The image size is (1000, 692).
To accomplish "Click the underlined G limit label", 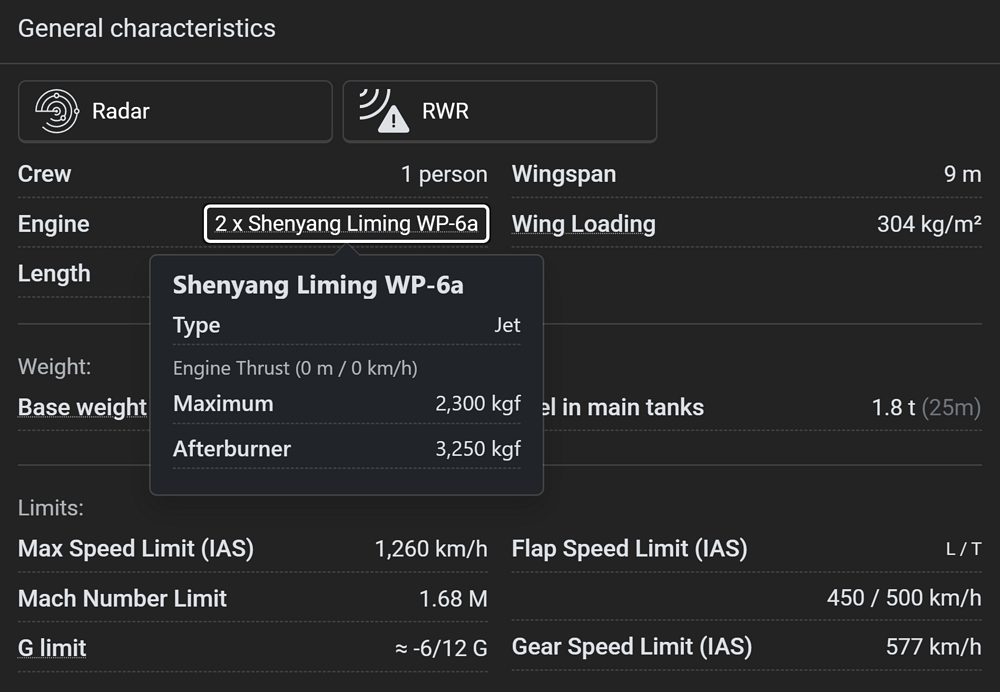I will [x=52, y=648].
